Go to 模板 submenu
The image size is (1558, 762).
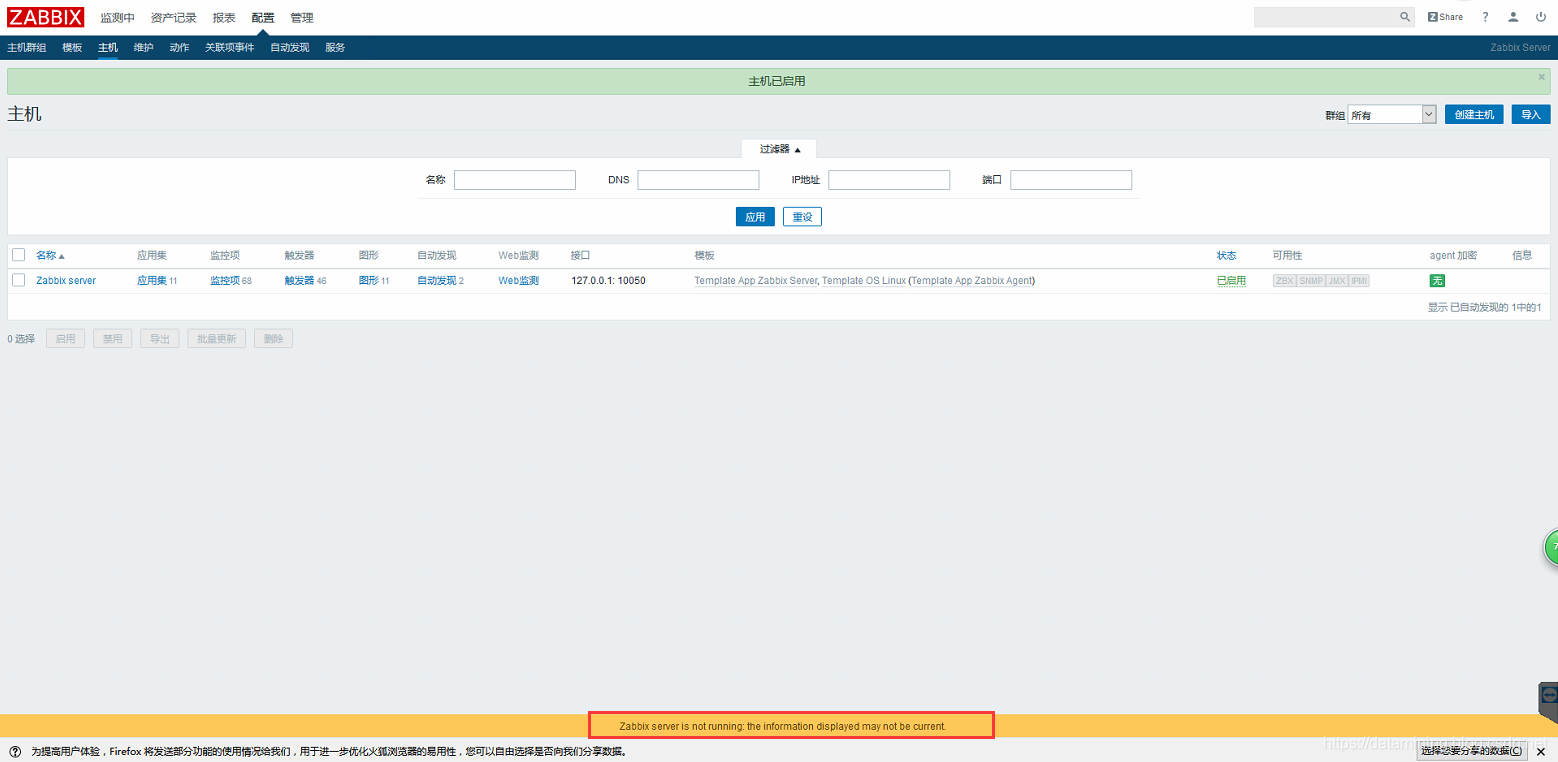click(x=72, y=47)
